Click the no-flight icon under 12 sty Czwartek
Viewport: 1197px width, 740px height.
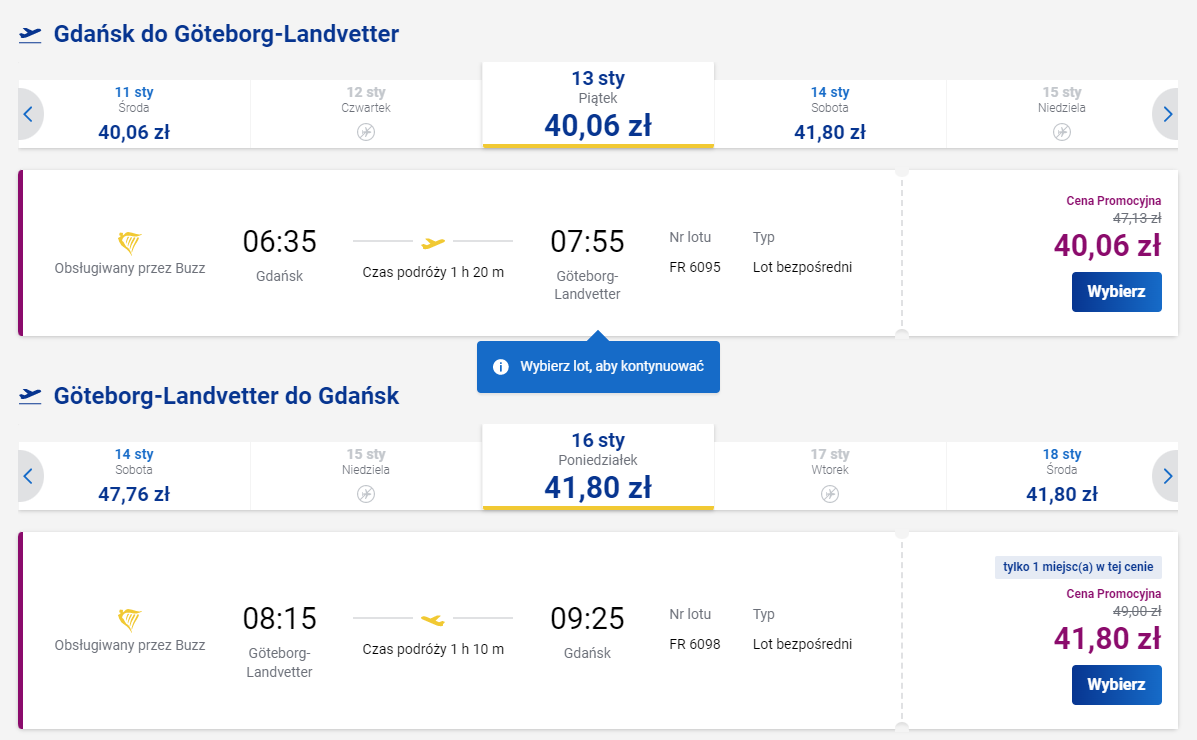(x=366, y=132)
